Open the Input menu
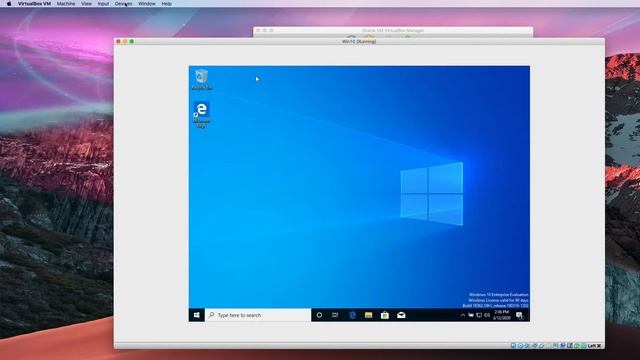This screenshot has height=360, width=640. pyautogui.click(x=103, y=4)
